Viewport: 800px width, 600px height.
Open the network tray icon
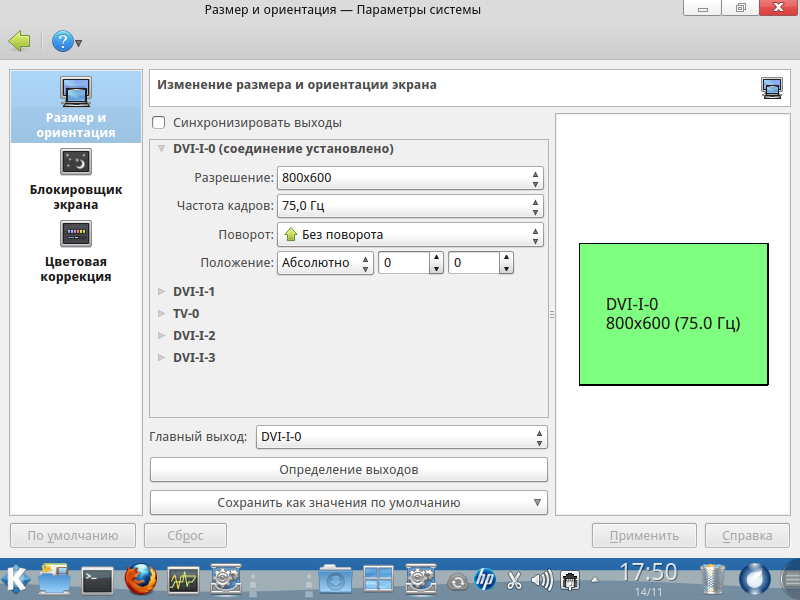click(569, 581)
